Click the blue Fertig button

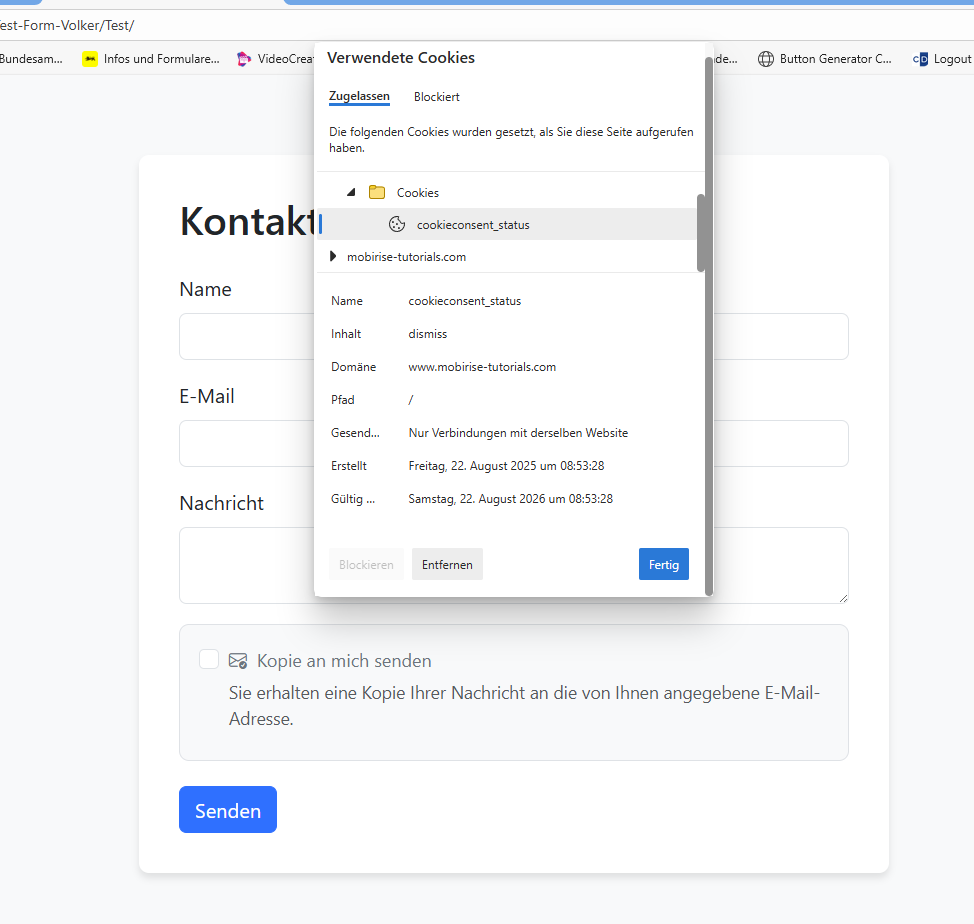(663, 564)
